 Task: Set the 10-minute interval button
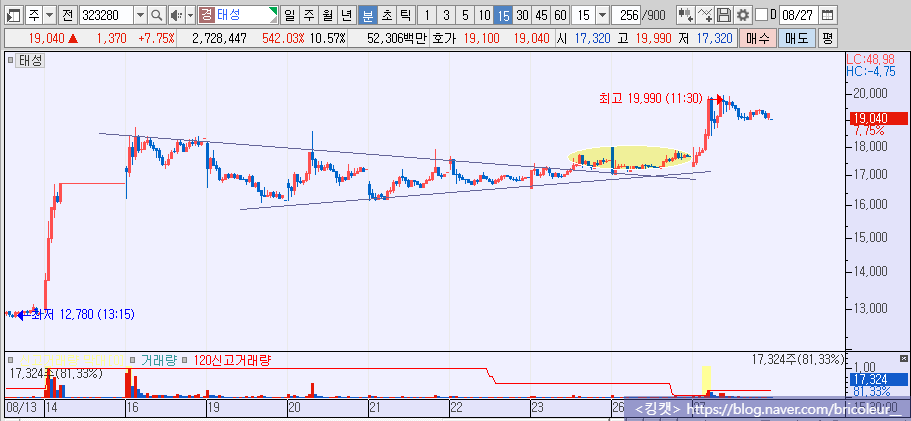pyautogui.click(x=485, y=15)
